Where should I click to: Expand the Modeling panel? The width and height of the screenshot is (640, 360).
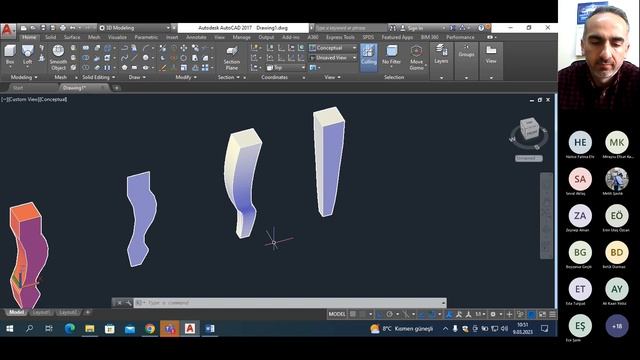pyautogui.click(x=24, y=77)
